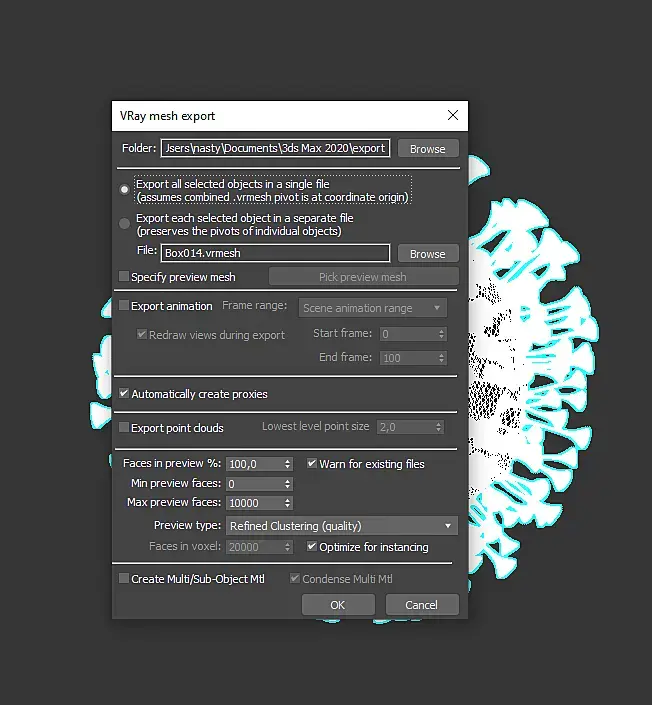652x705 pixels.
Task: Click the Max preview faces value field
Action: (x=254, y=503)
